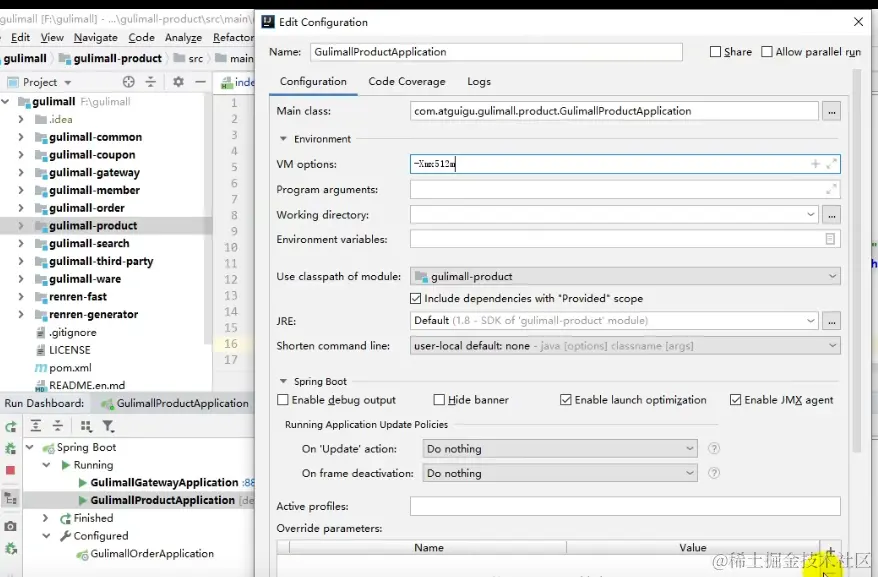Viewport: 878px width, 577px height.
Task: Toggle Enable JMX agent checkbox
Action: 735,400
